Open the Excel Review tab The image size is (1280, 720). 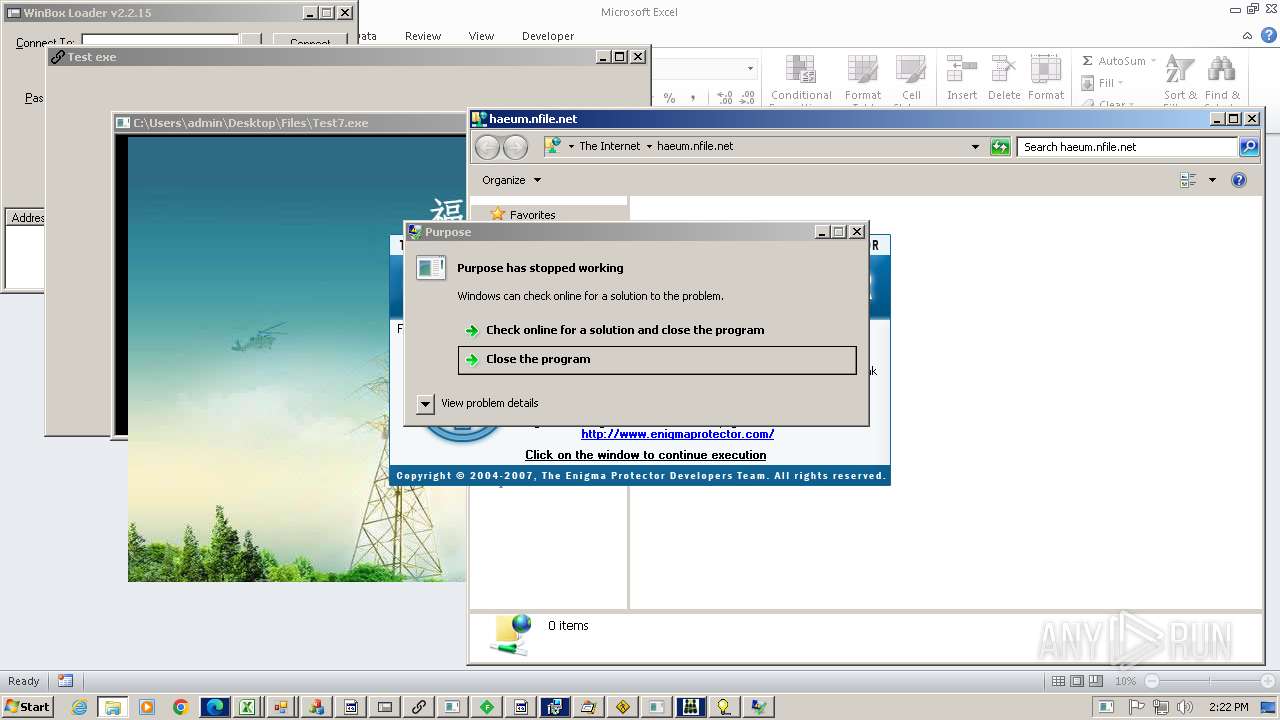[423, 36]
